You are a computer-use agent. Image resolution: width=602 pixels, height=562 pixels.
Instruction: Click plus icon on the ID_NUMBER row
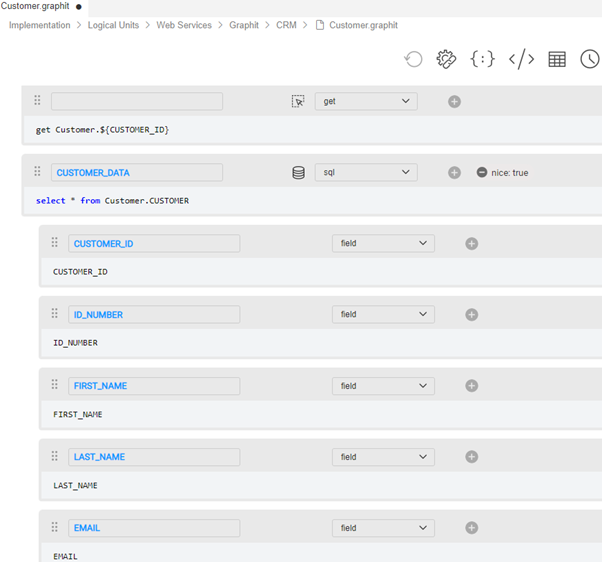[x=472, y=315]
